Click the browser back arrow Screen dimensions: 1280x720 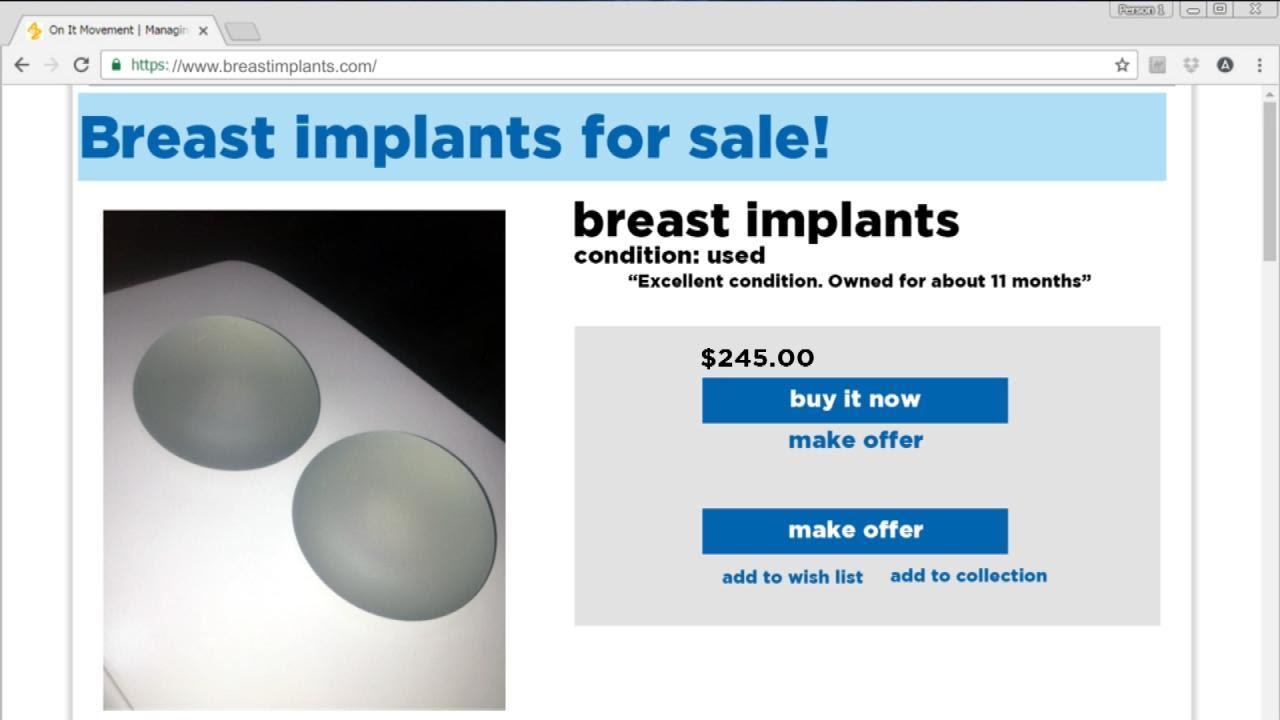point(22,65)
